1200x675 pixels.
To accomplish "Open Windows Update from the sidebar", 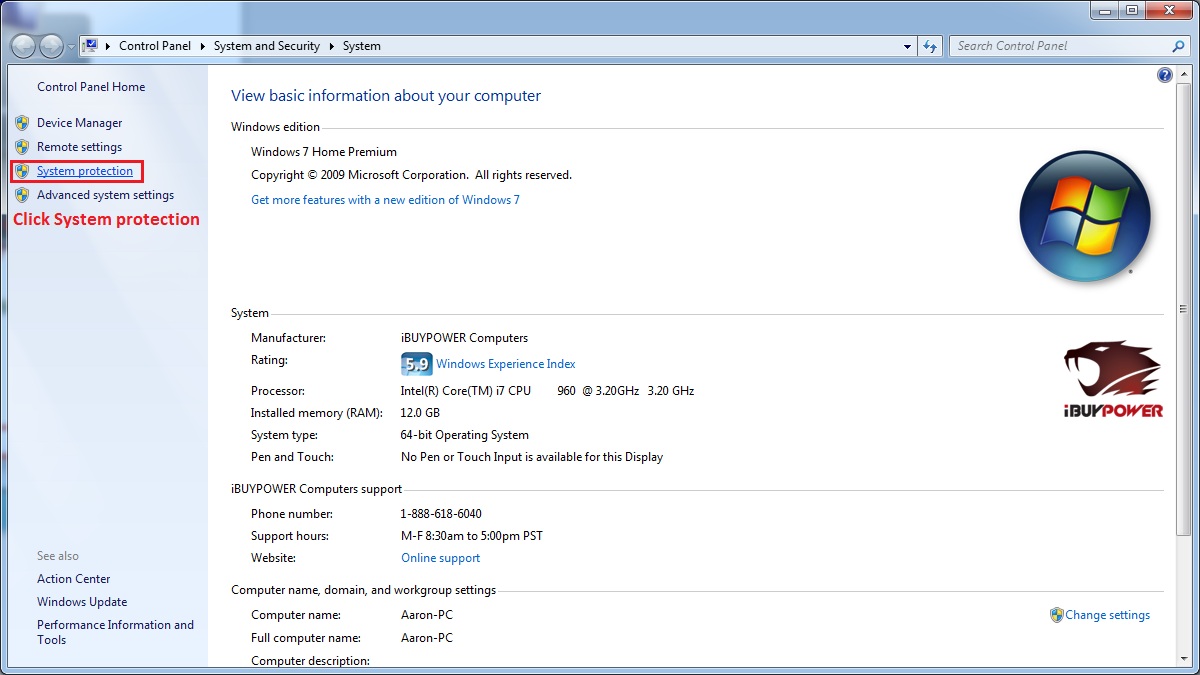I will (x=82, y=601).
